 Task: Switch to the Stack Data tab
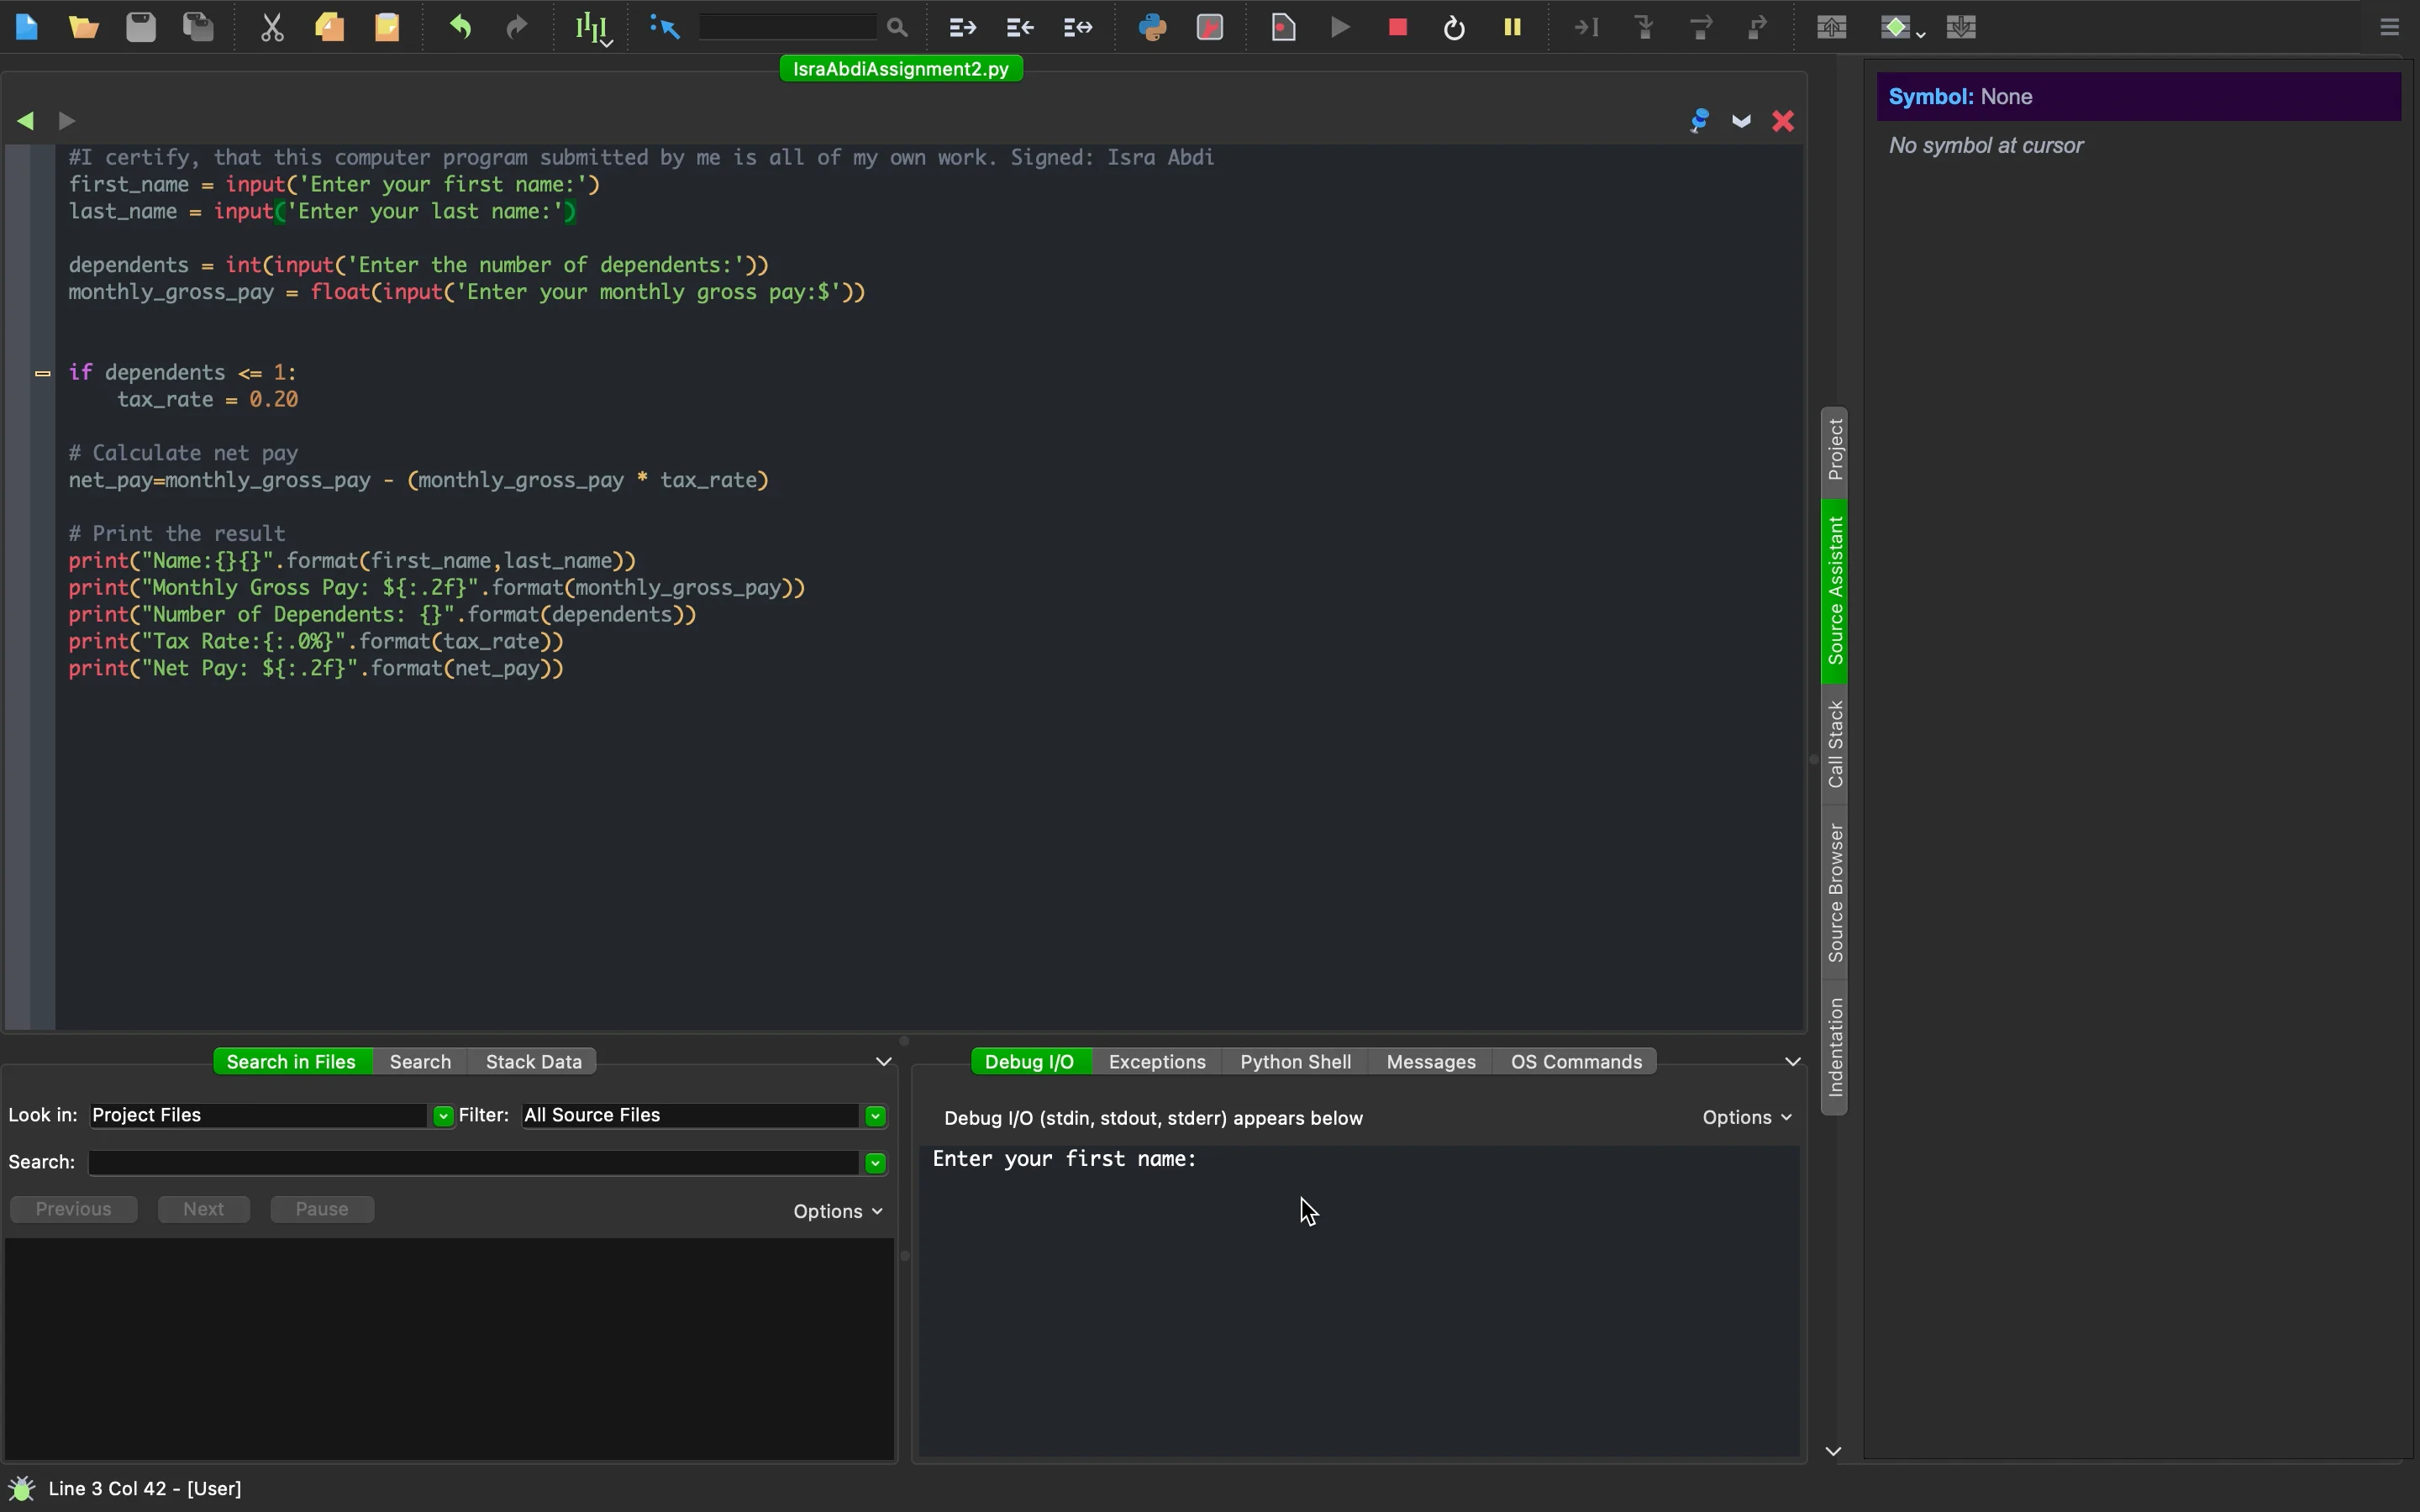click(x=534, y=1062)
